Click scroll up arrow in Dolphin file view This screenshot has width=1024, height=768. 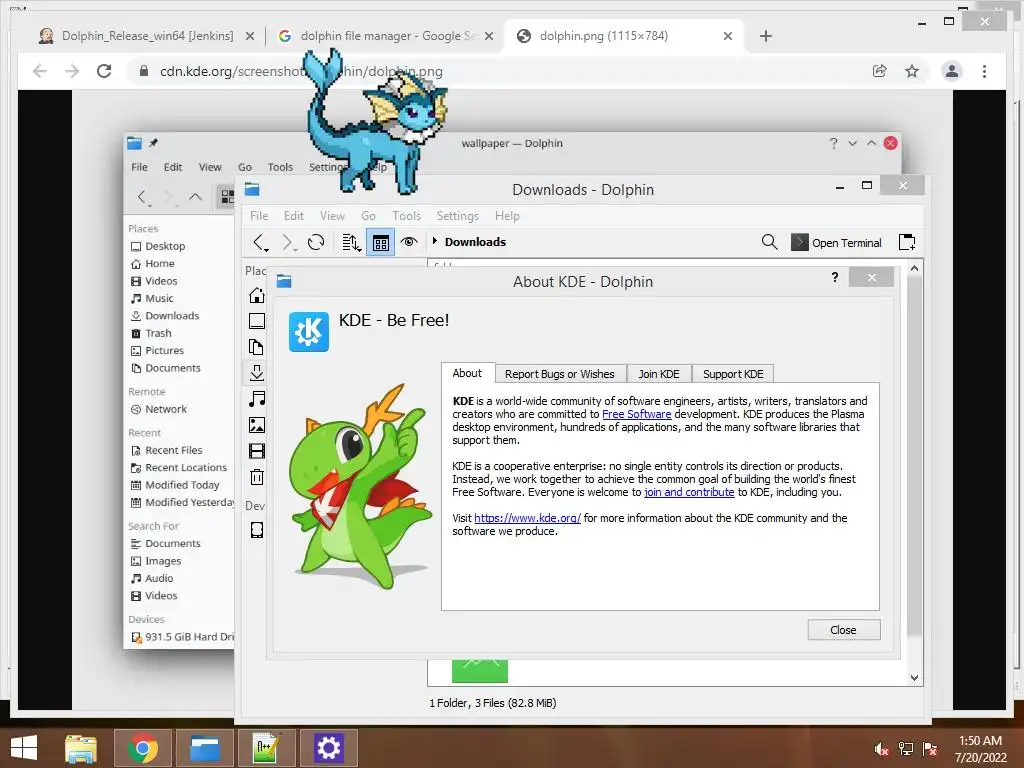click(x=914, y=268)
